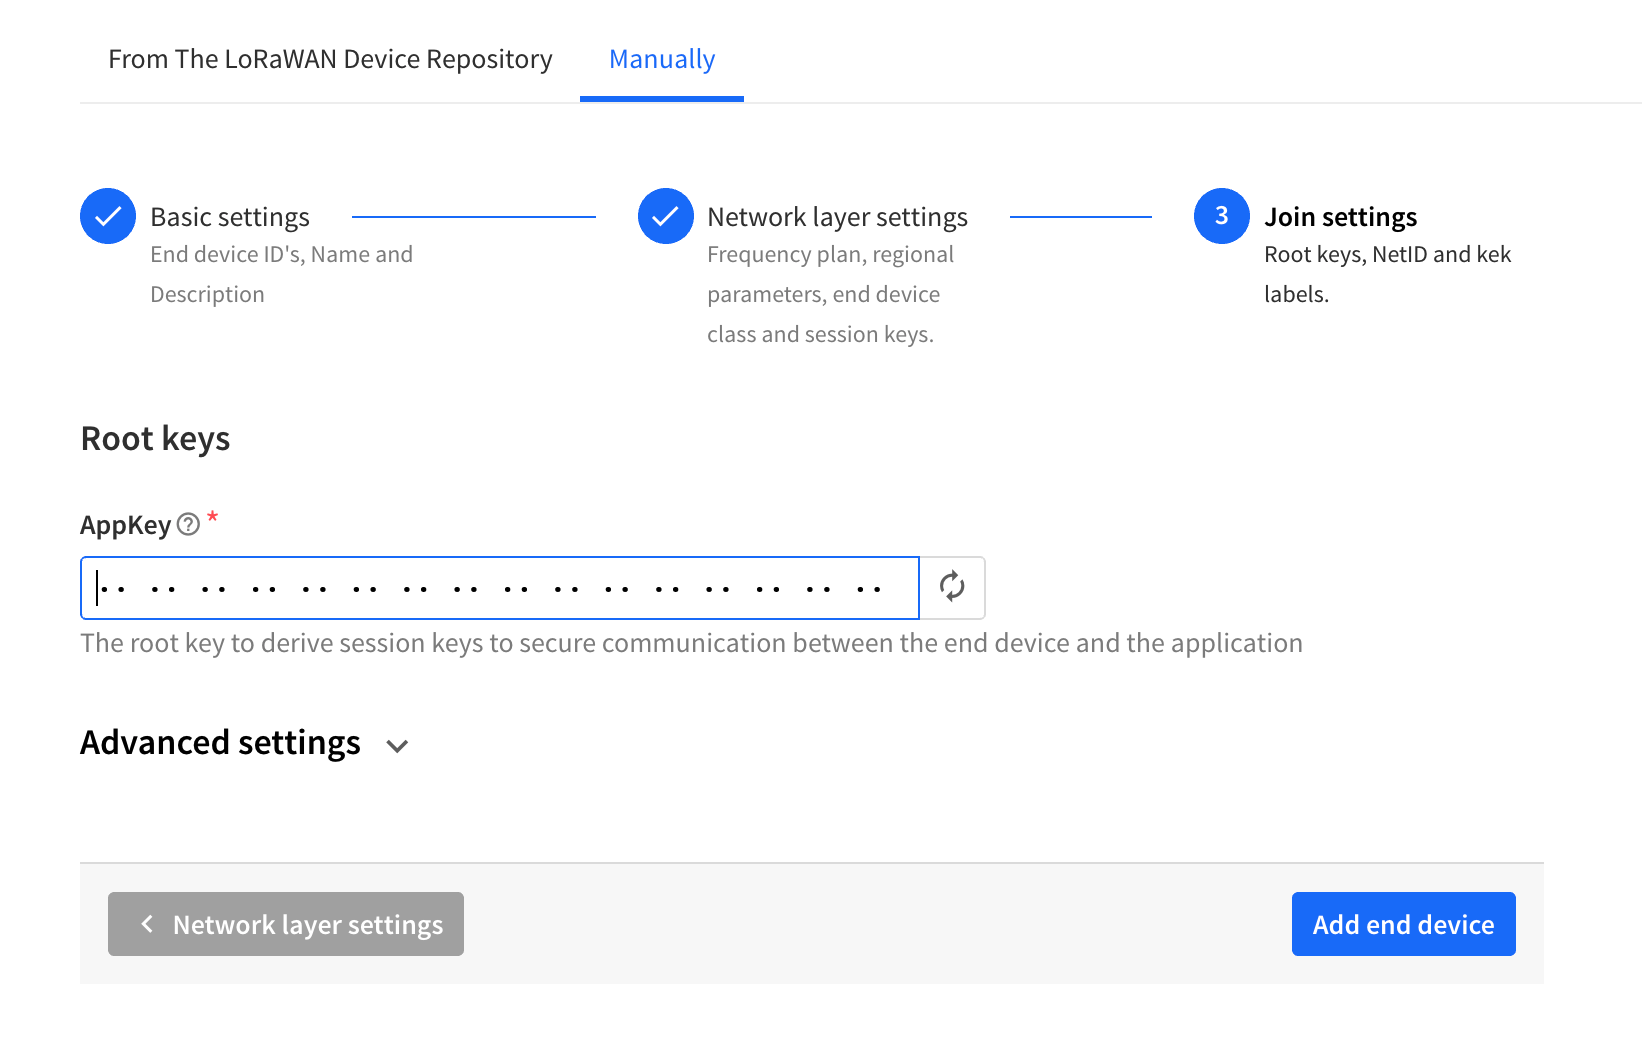Select the Manually tab
The image size is (1642, 1048).
coord(662,59)
